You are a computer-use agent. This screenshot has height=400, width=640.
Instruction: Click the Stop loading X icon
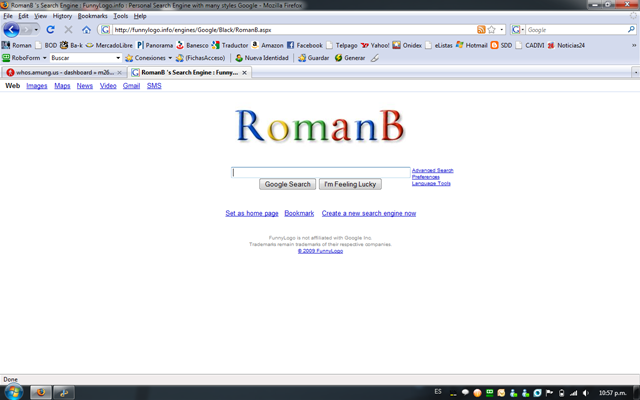[x=68, y=30]
